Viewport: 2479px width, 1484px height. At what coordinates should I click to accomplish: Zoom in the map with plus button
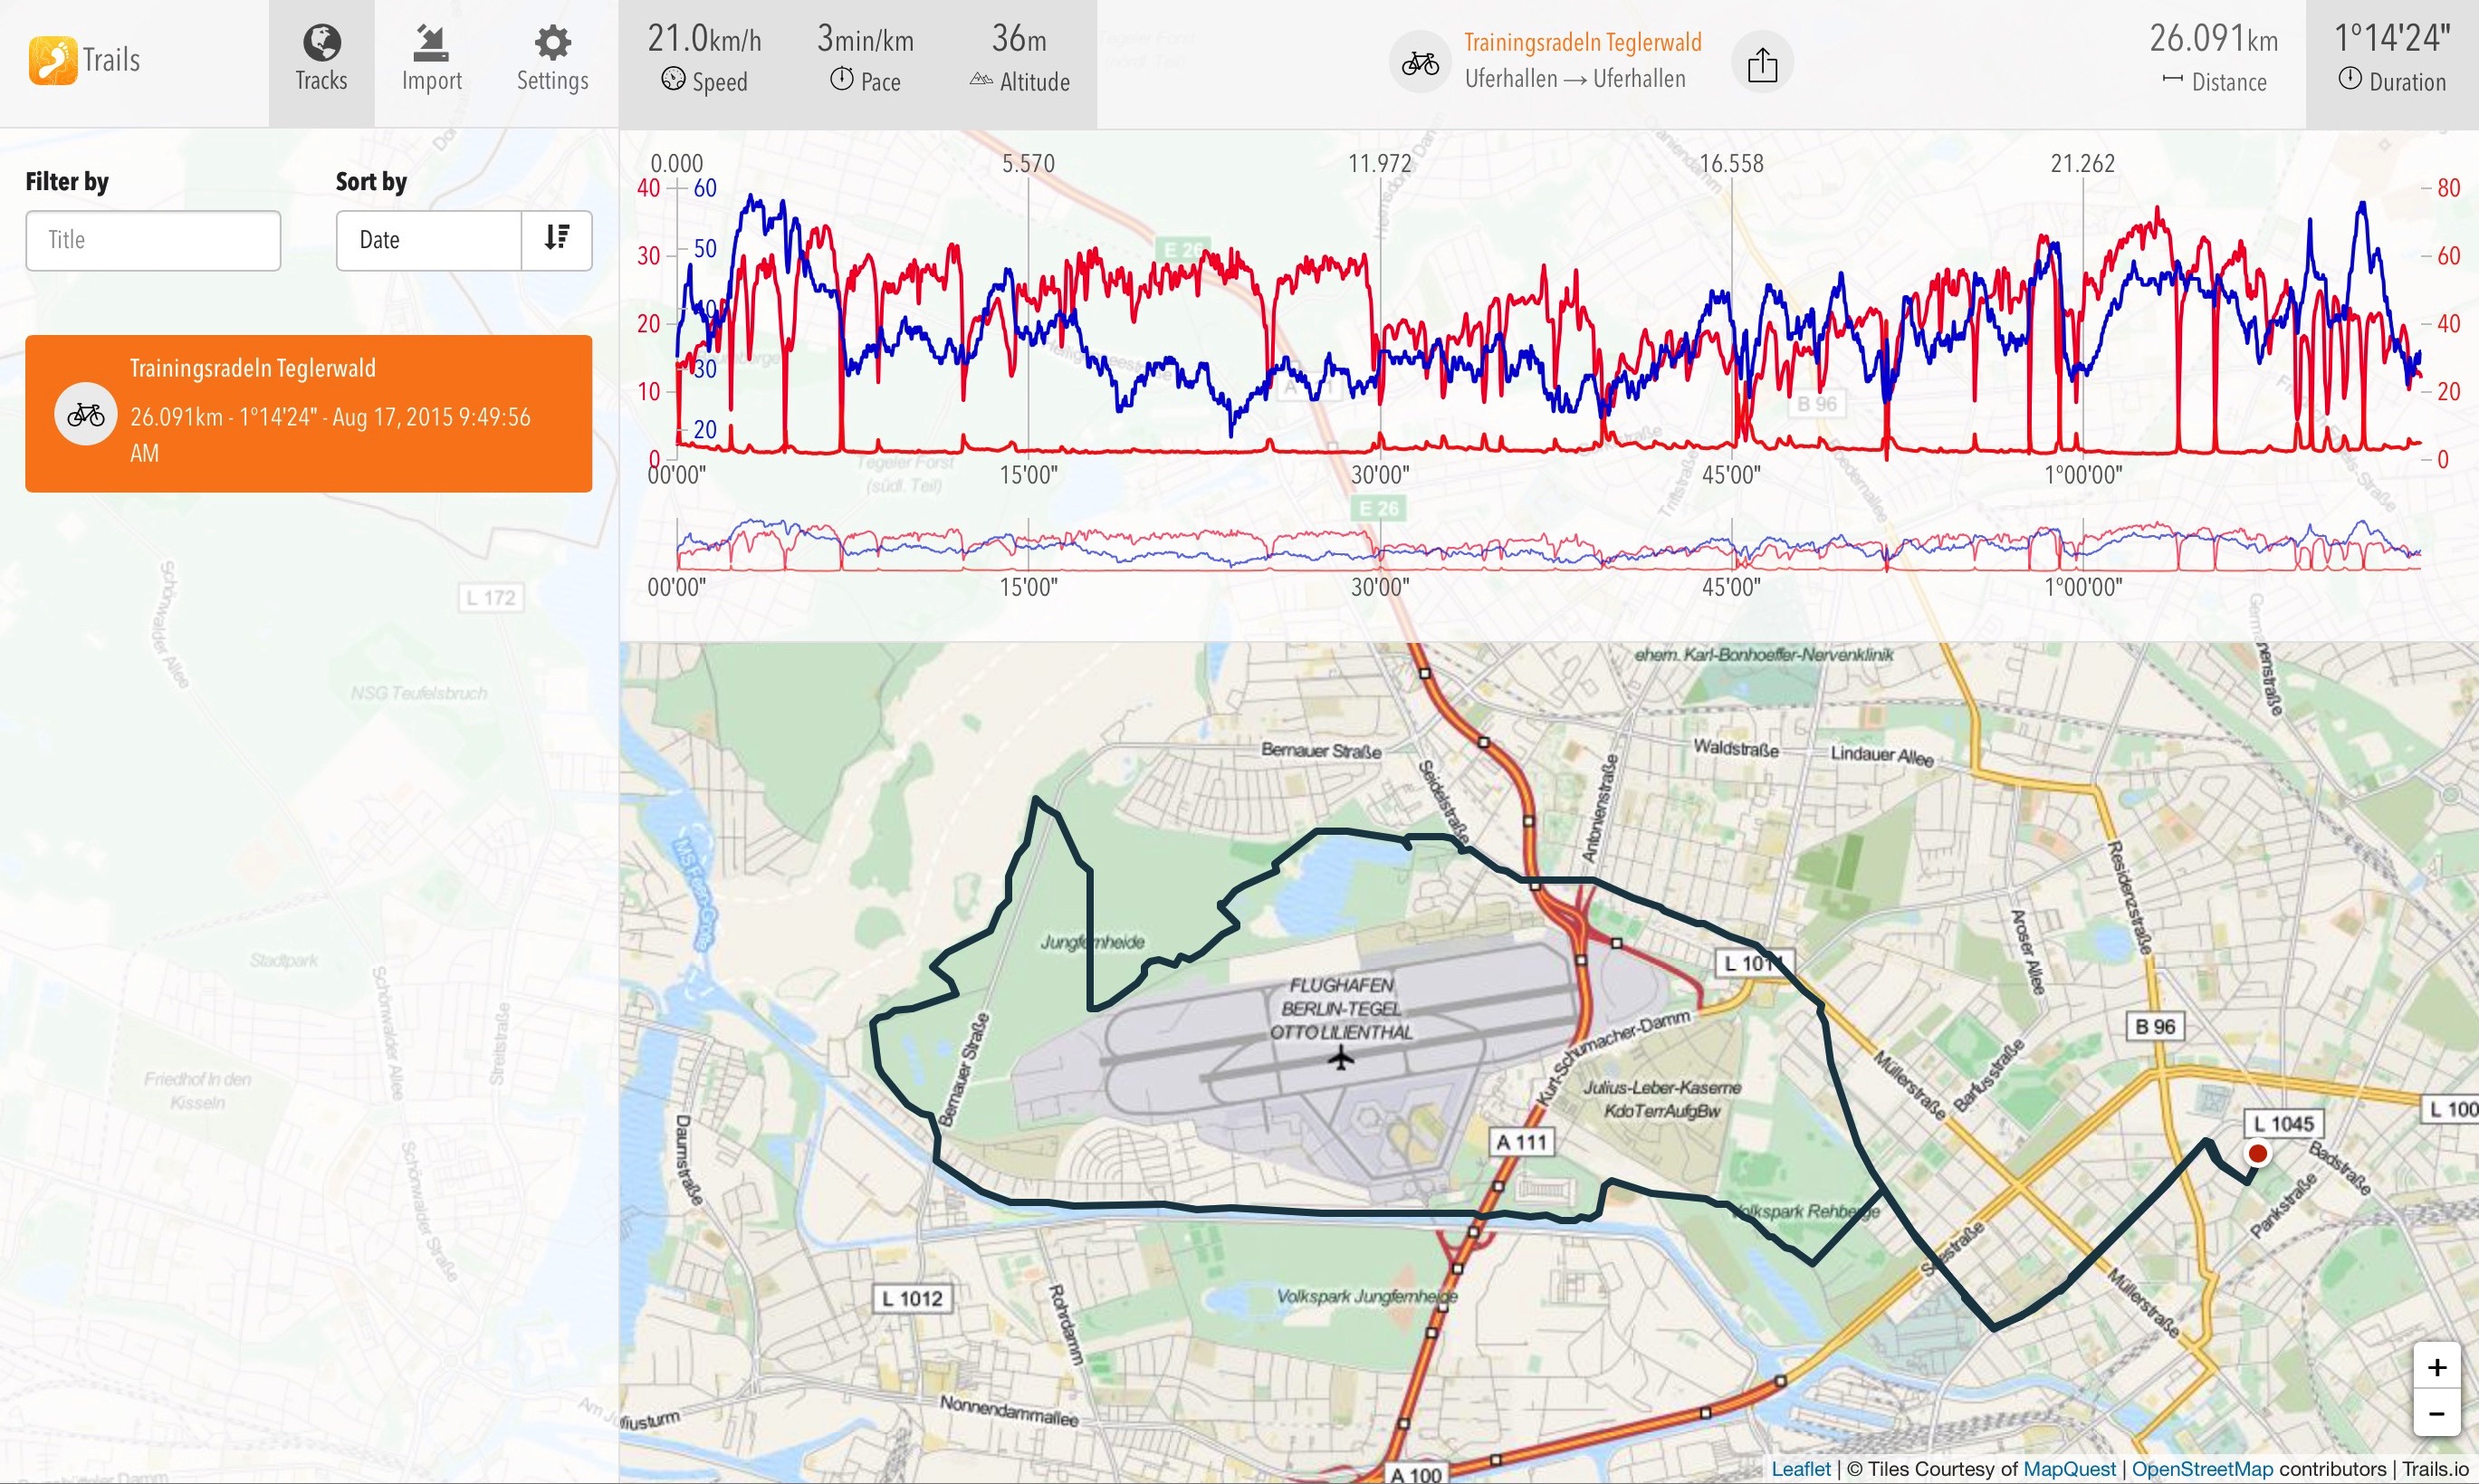[x=2436, y=1366]
